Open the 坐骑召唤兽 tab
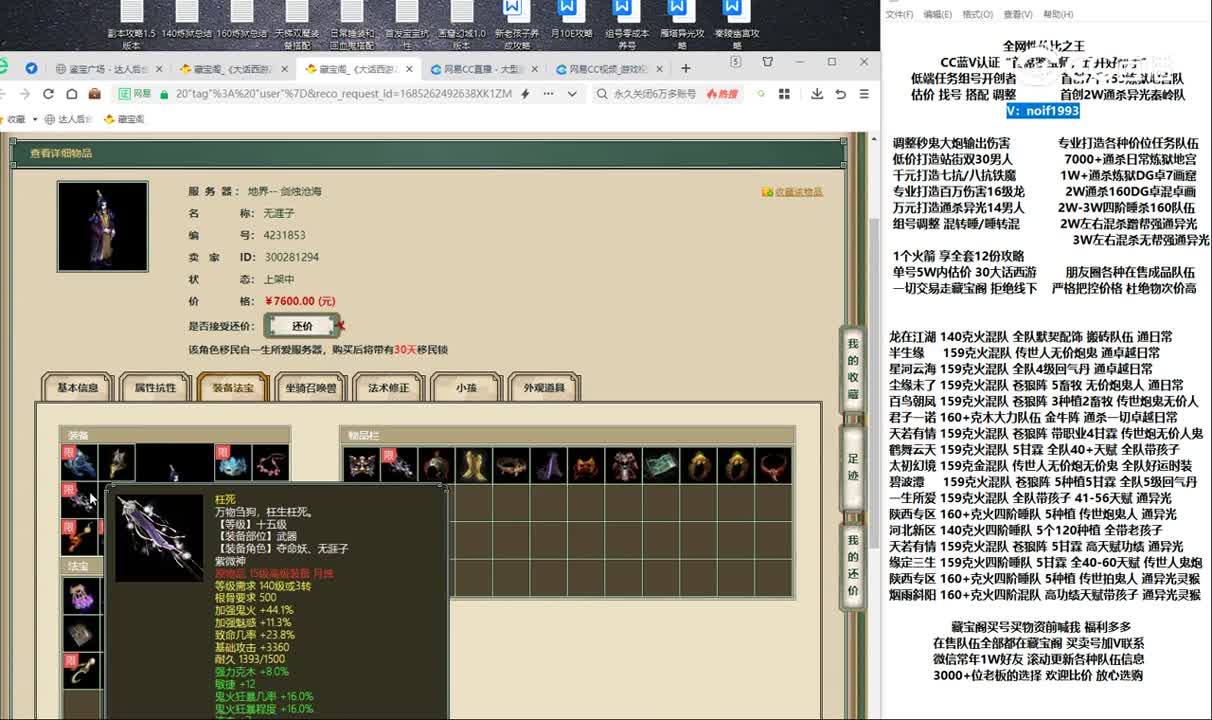Screen dimensions: 1212x720 coord(311,388)
